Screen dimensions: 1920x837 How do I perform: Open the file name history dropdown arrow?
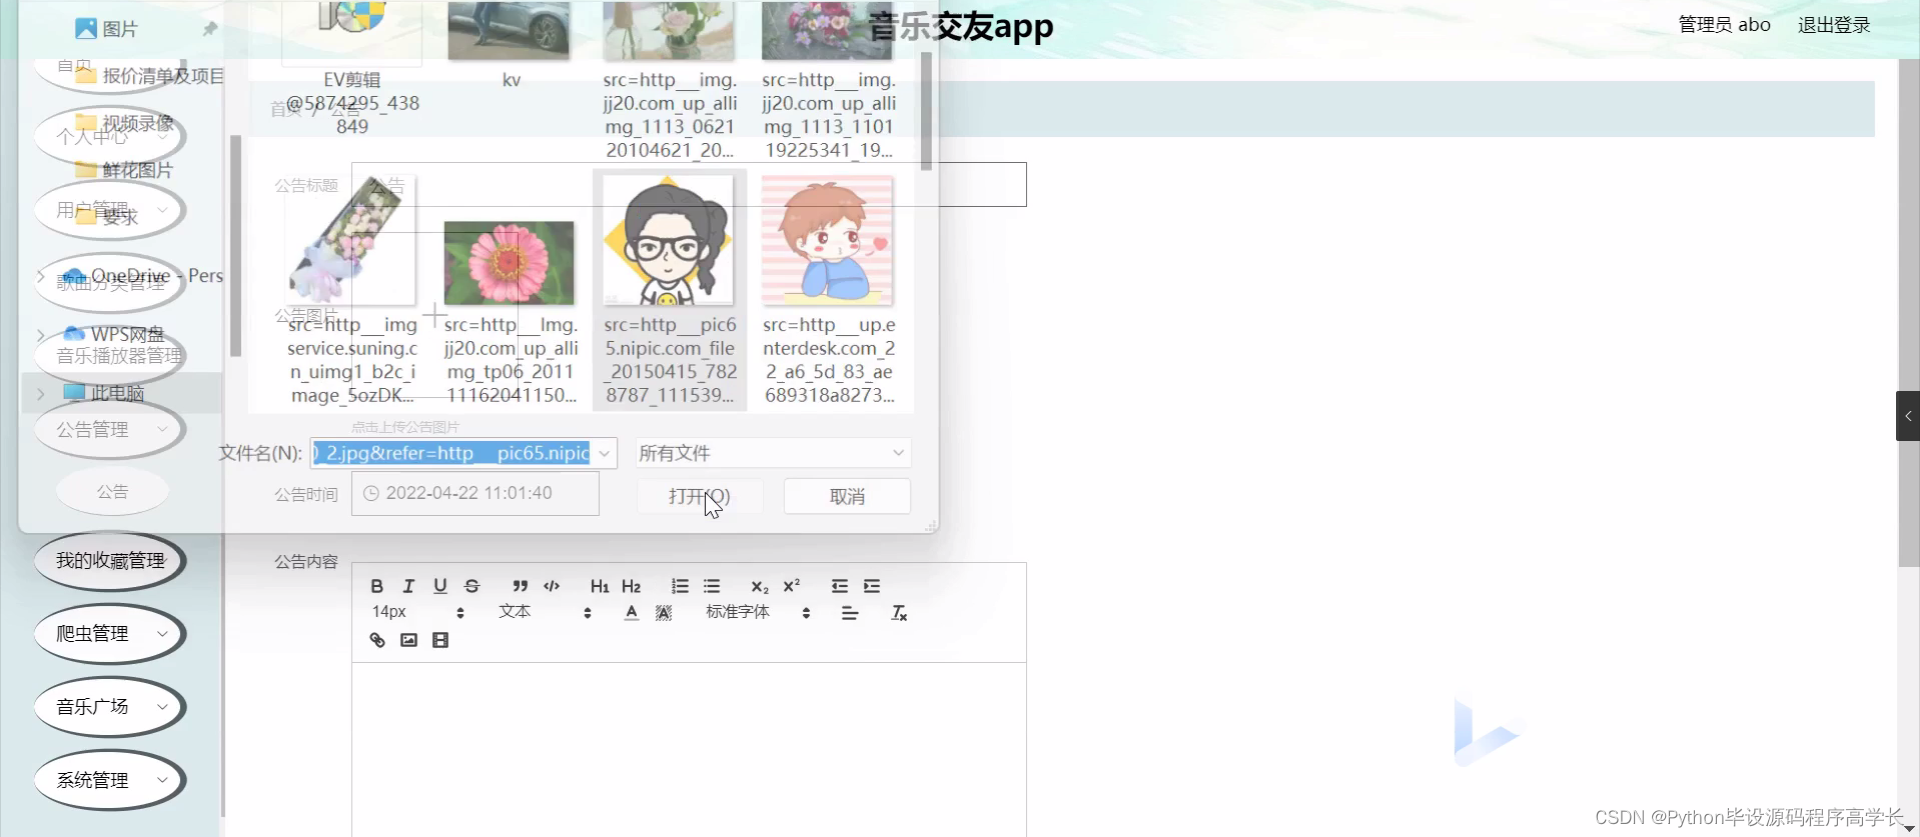click(604, 453)
